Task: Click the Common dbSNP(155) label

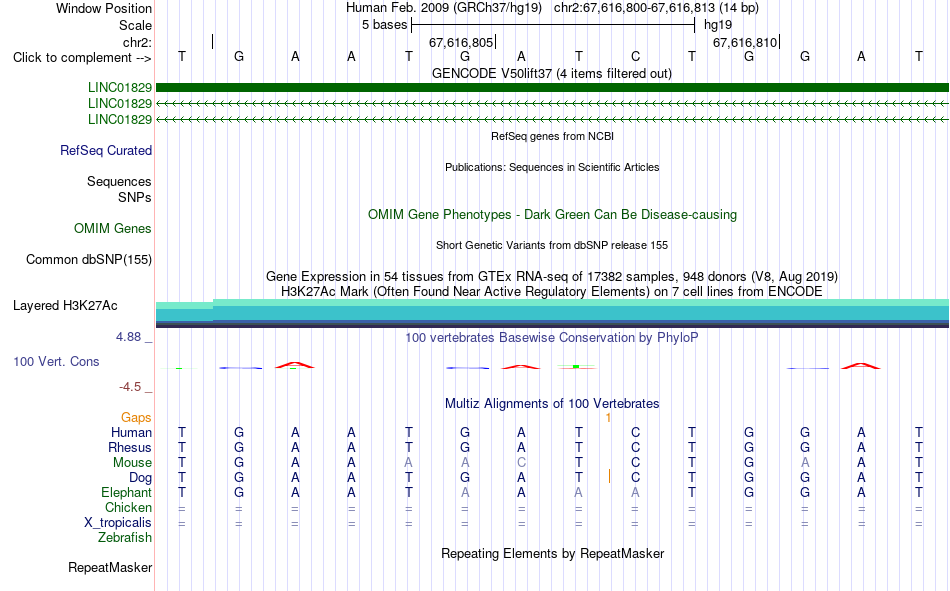Action: click(89, 259)
